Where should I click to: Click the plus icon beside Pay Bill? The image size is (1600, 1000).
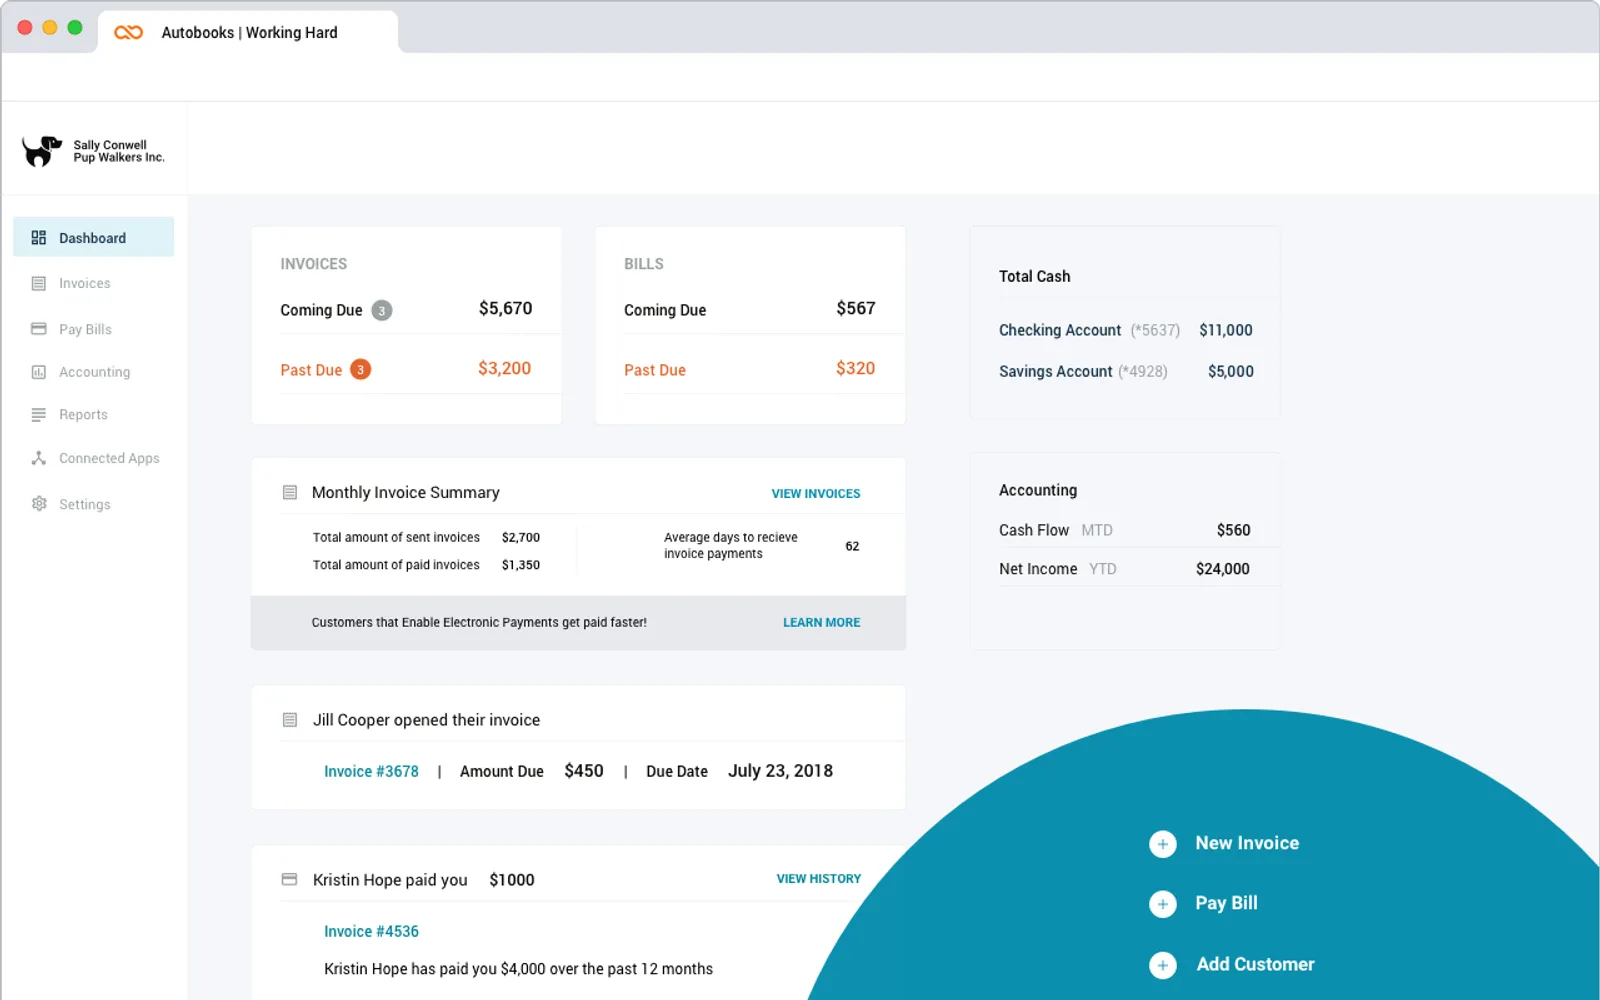(x=1162, y=904)
